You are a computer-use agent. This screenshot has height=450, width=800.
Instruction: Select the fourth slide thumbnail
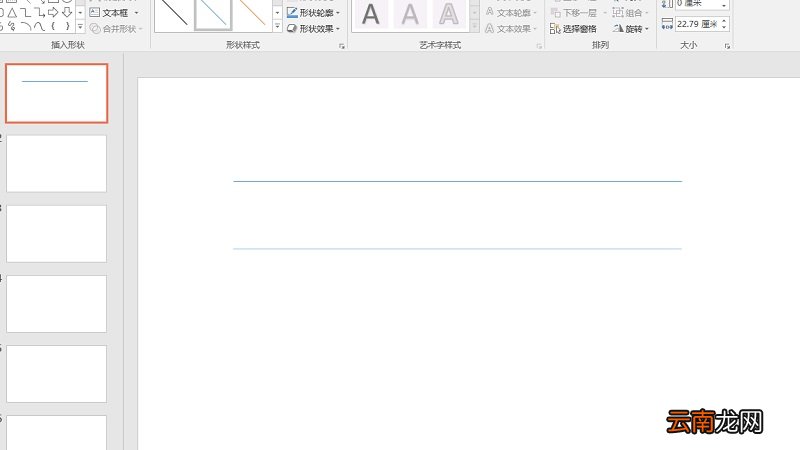pyautogui.click(x=57, y=304)
